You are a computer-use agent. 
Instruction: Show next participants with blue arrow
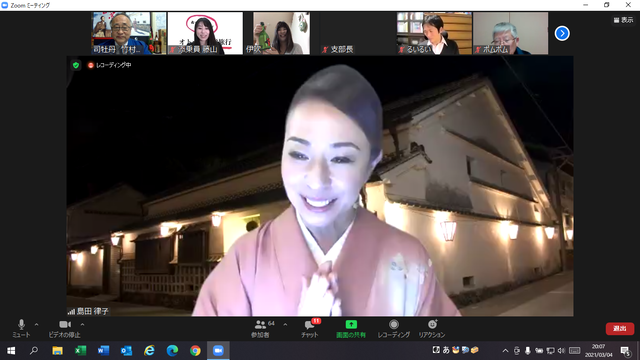click(x=562, y=33)
